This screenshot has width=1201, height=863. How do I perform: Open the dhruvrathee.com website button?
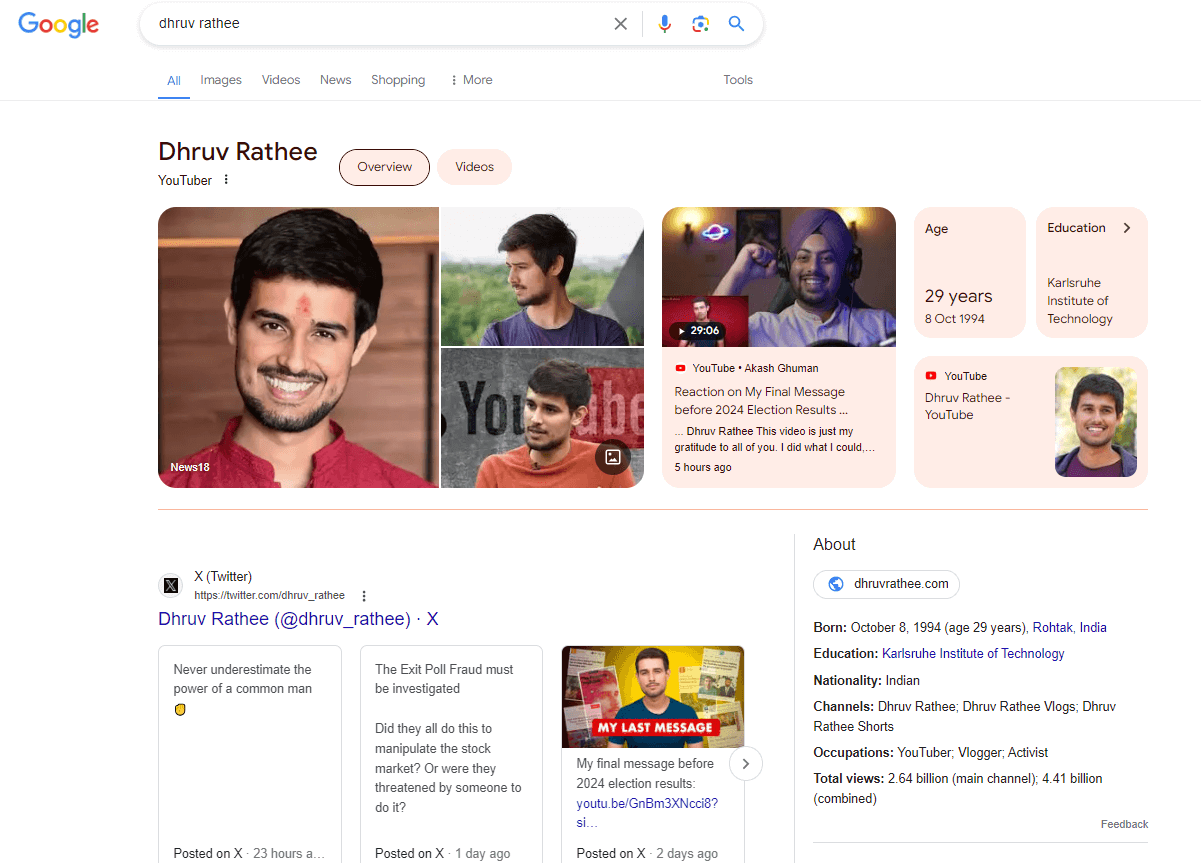(886, 584)
